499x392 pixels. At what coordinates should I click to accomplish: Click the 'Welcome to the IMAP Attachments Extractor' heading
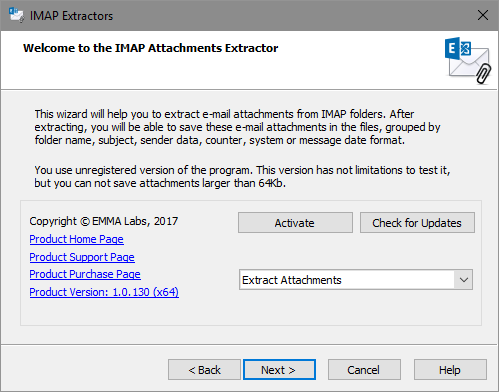(x=150, y=48)
